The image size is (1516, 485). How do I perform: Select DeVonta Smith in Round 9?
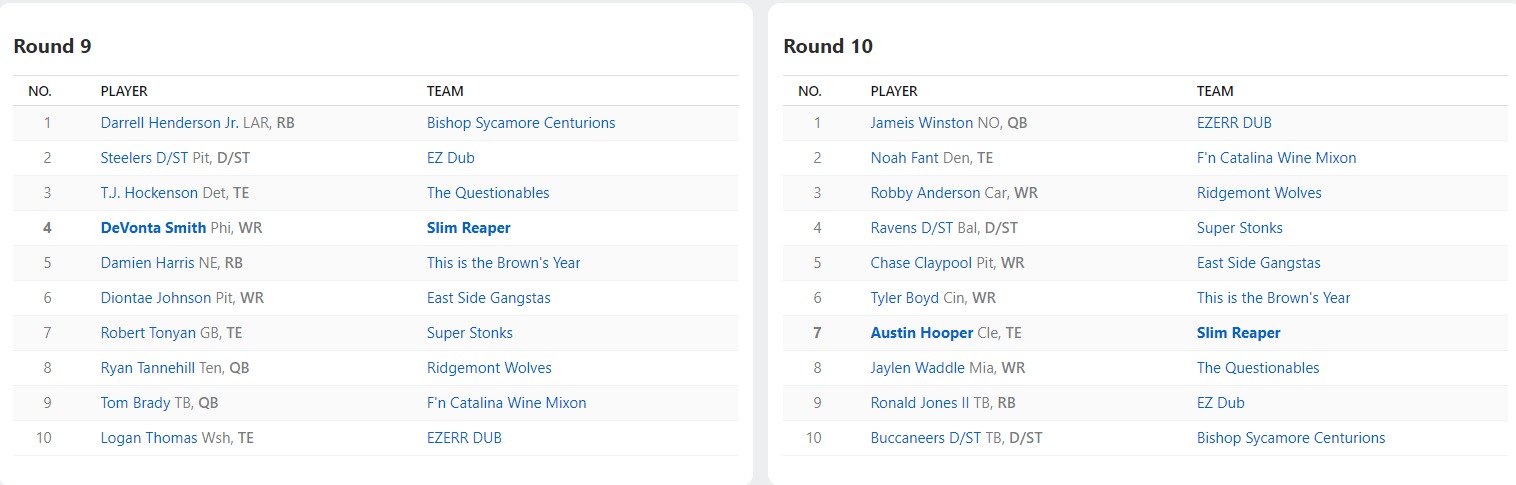(153, 228)
